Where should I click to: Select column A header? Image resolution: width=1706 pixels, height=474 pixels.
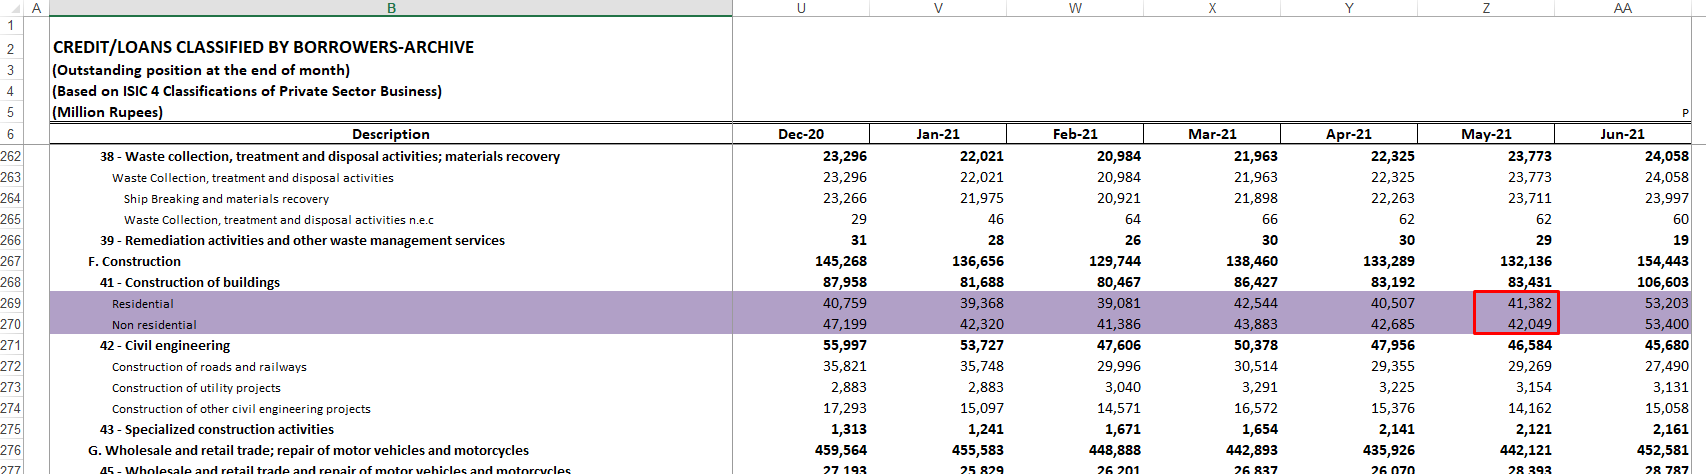click(x=36, y=8)
